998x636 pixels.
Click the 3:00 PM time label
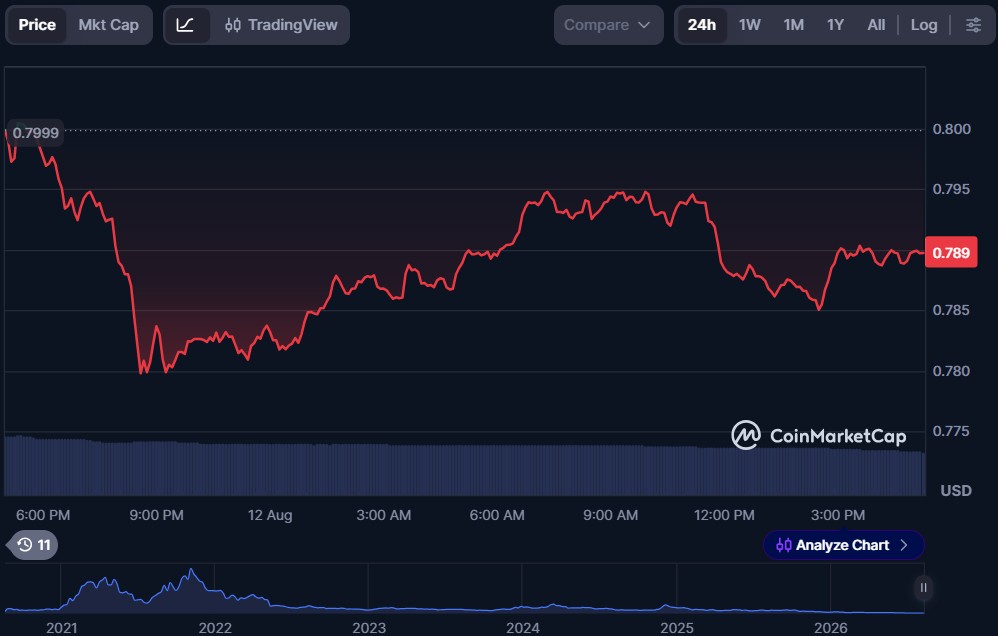838,515
